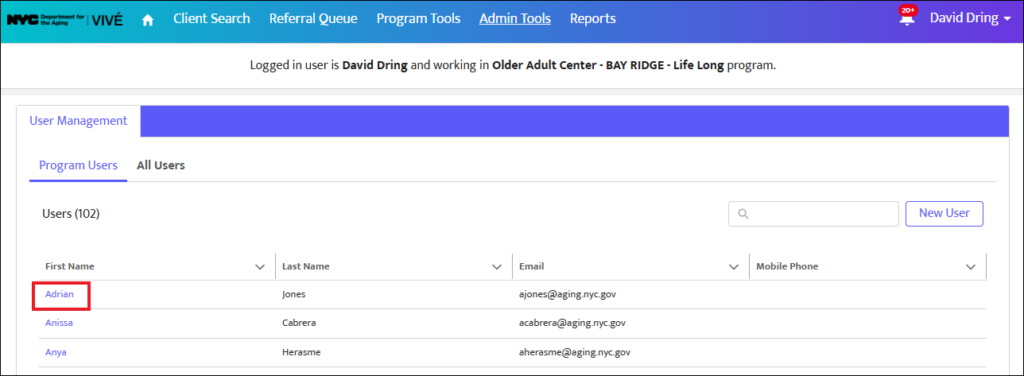
Task: Select the Herasme last name cell
Action: 301,352
